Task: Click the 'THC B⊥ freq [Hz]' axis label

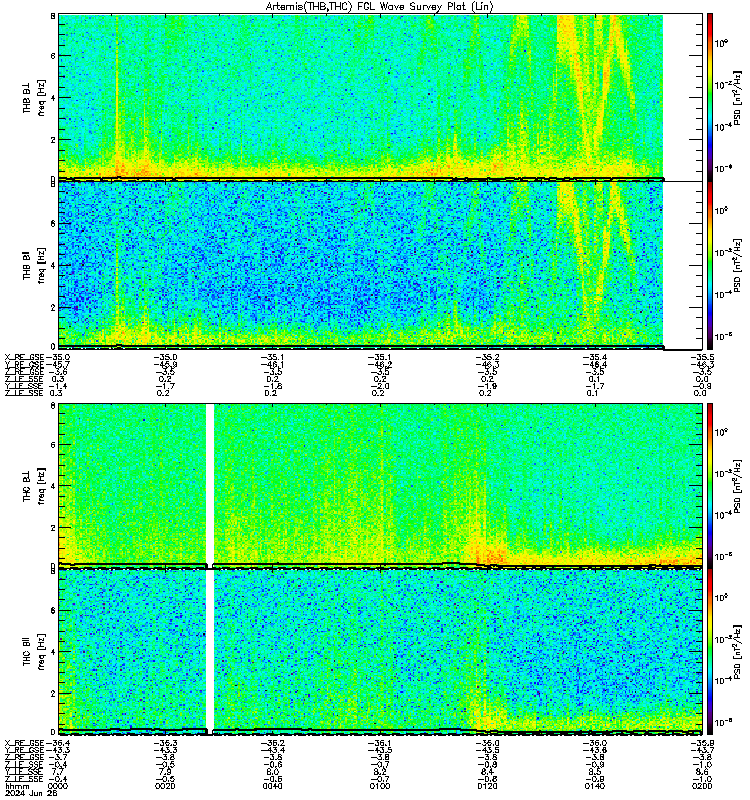Action: (34, 486)
